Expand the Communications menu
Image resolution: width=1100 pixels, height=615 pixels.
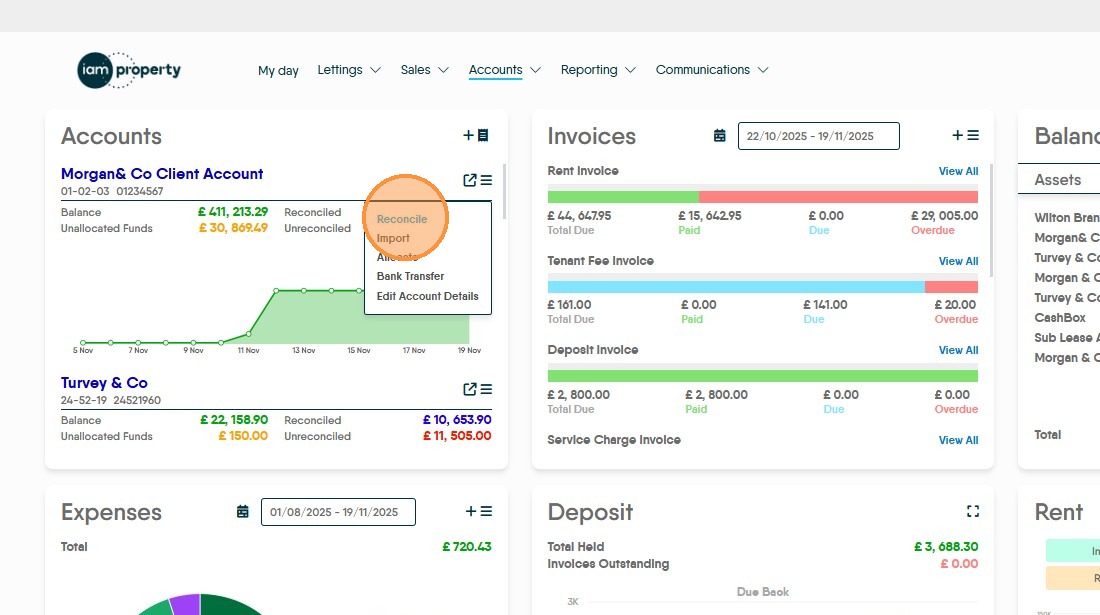tap(712, 70)
